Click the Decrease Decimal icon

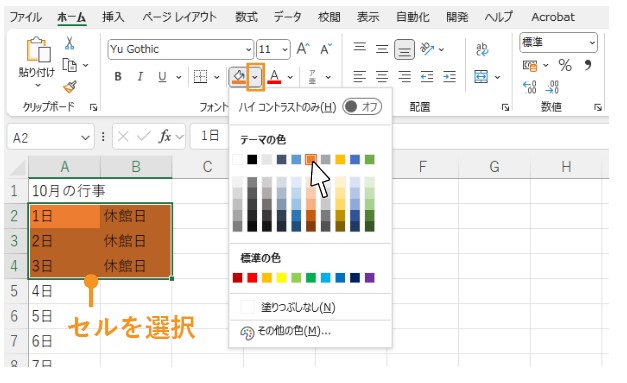(x=552, y=87)
